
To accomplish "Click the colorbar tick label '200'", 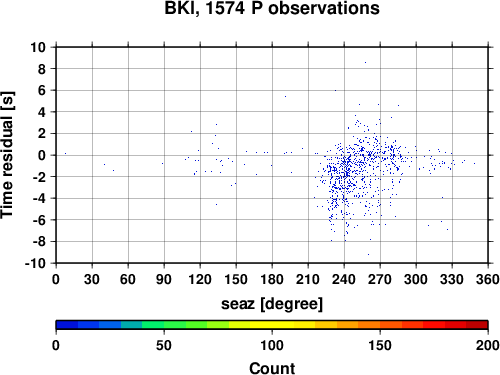I will [487, 345].
